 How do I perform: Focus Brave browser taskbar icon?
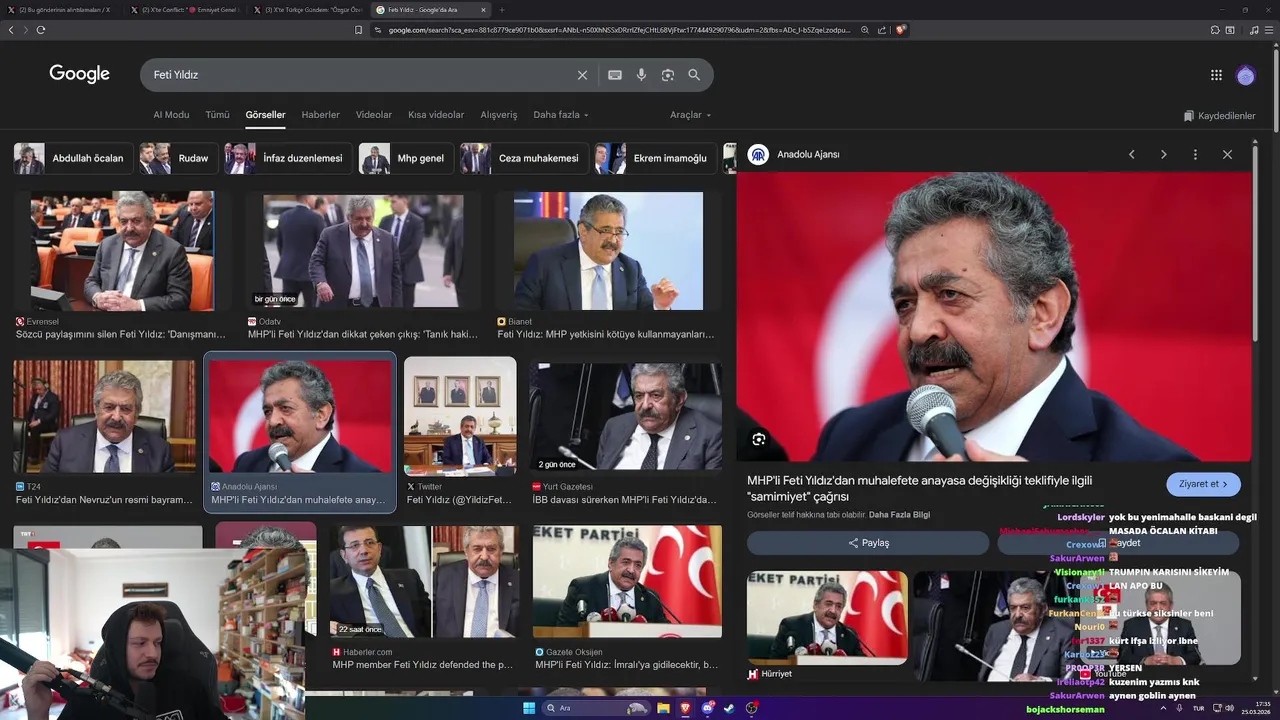click(686, 708)
